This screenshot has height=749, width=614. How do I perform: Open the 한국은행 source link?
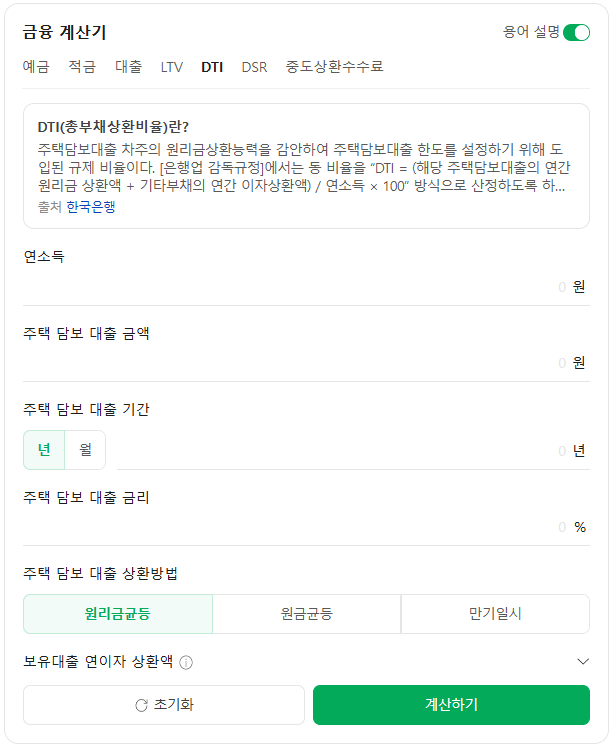[91, 207]
